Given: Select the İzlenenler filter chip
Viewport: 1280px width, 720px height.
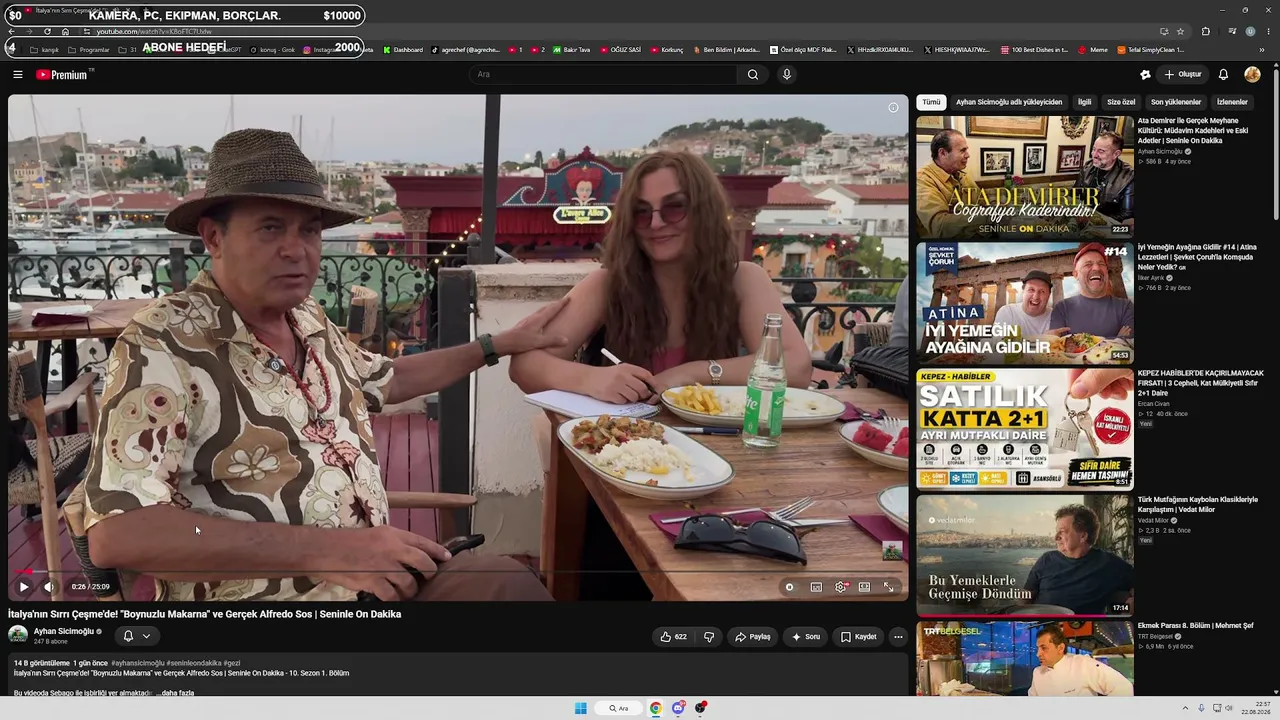Looking at the screenshot, I should (x=1232, y=102).
